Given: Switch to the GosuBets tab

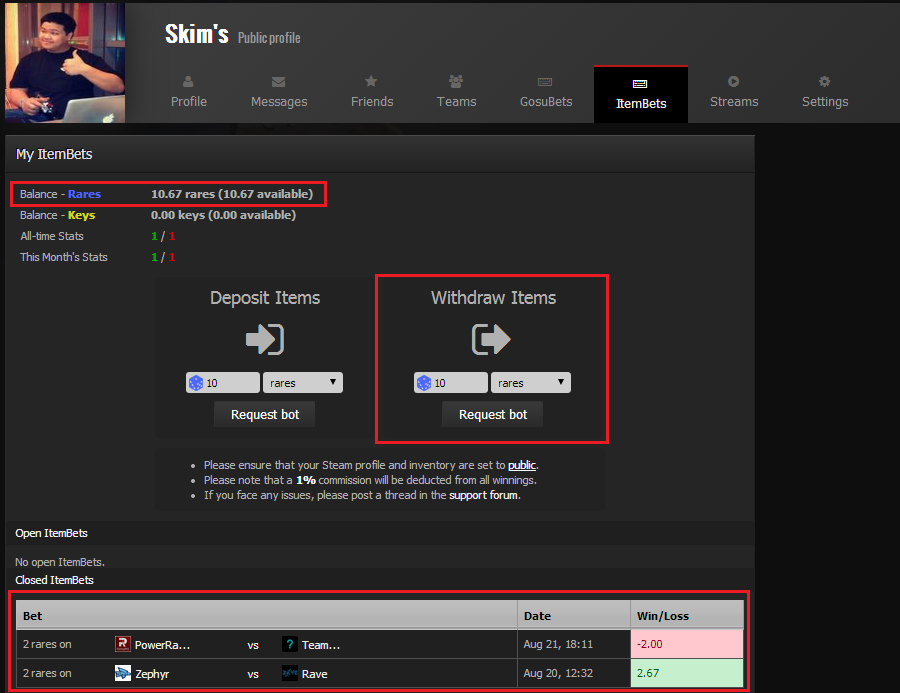Looking at the screenshot, I should tap(546, 93).
